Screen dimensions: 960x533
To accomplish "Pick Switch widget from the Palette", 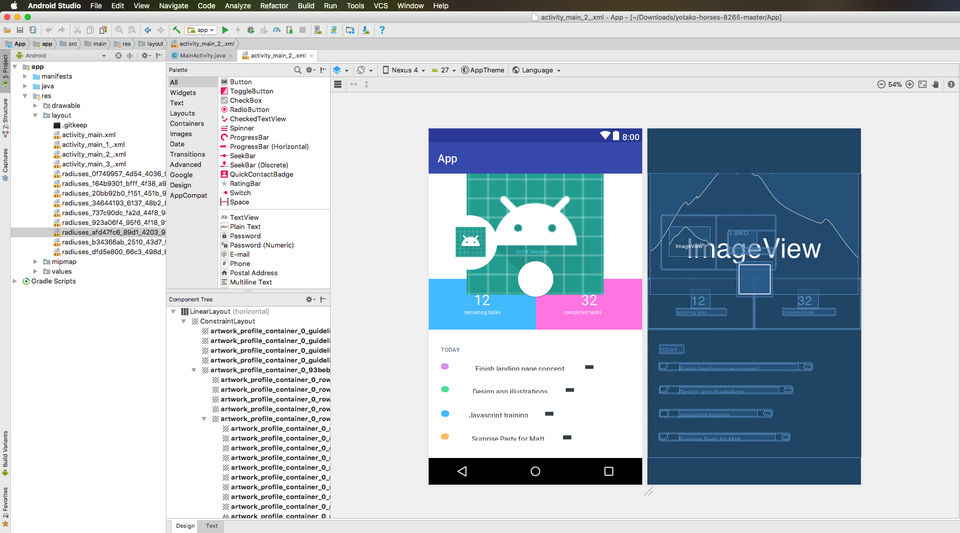I will (x=240, y=193).
